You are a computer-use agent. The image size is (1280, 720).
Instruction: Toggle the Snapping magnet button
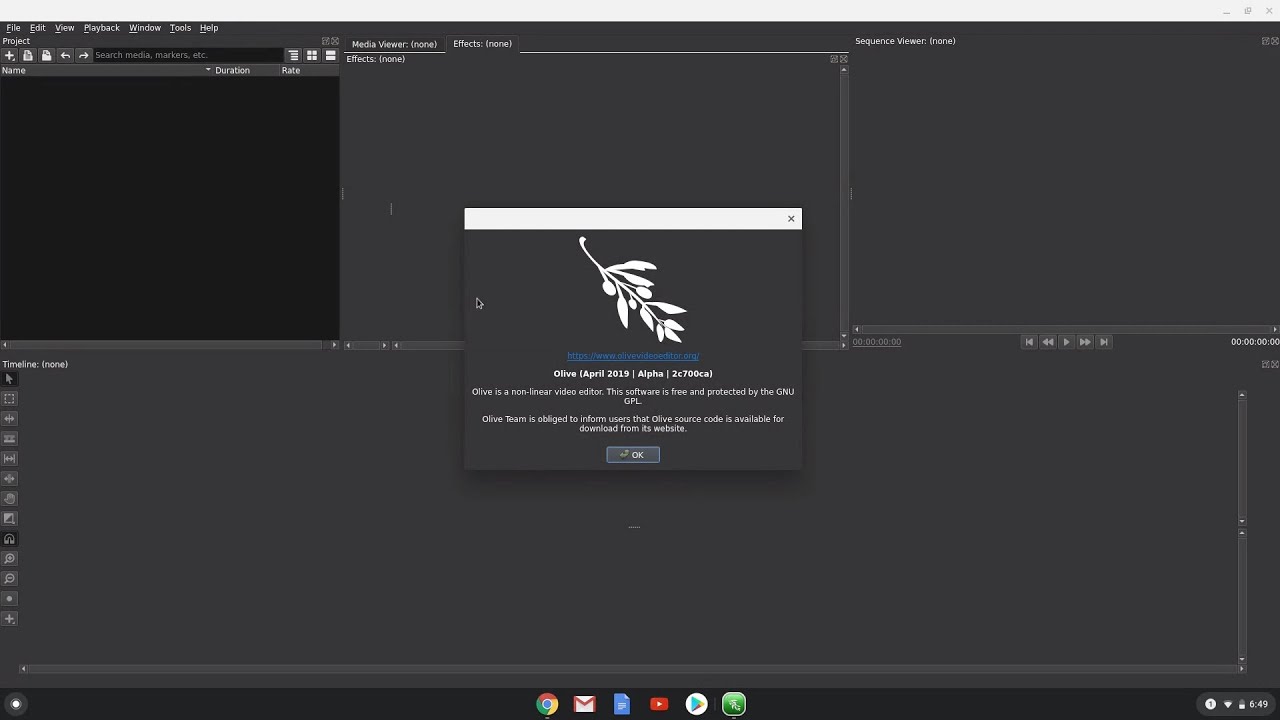click(x=9, y=539)
